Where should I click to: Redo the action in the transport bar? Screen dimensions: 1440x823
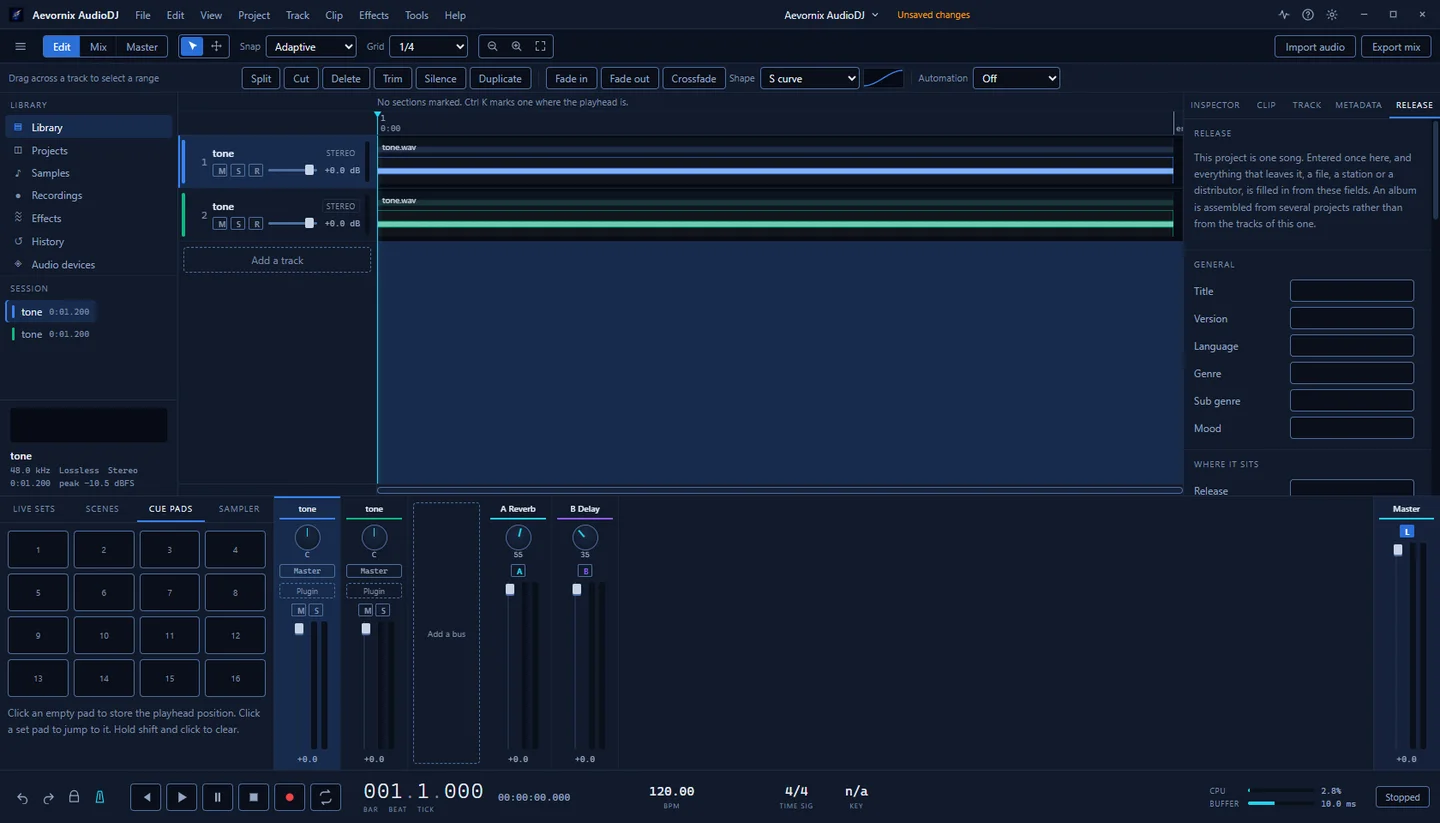pos(48,798)
